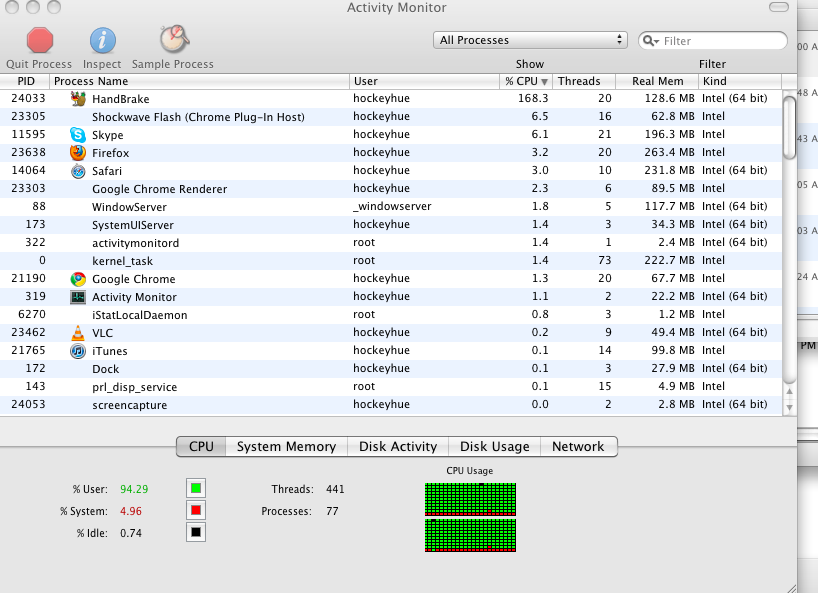Click the scrollbar up arrow
The width and height of the screenshot is (818, 593).
coord(789,391)
